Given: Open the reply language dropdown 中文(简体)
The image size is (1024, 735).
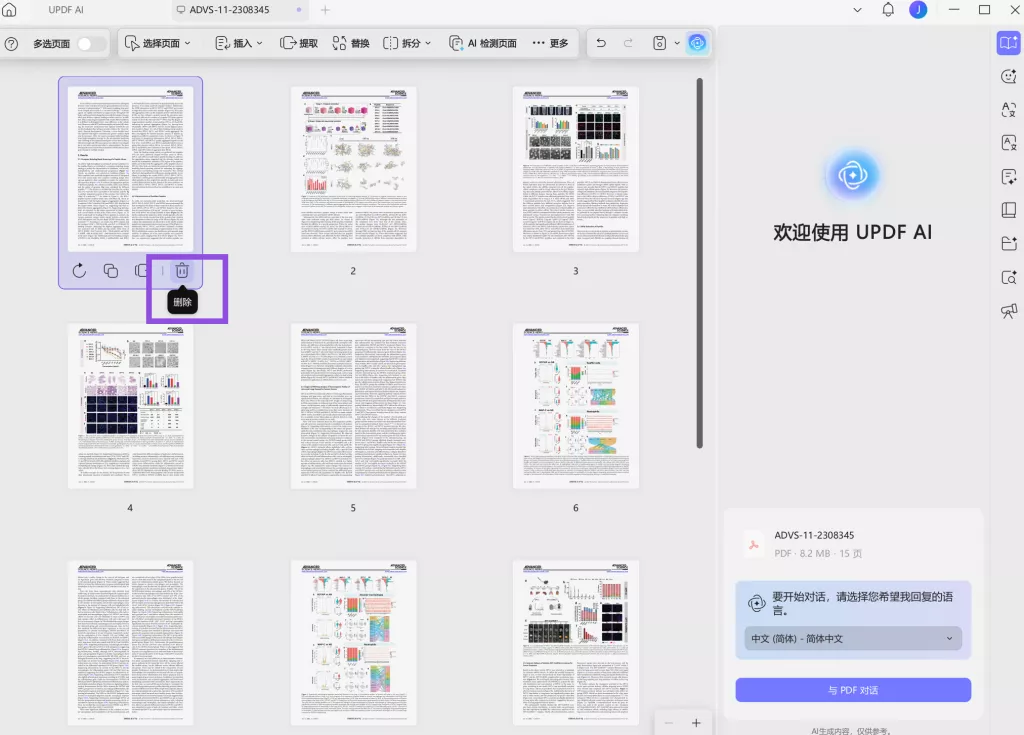Looking at the screenshot, I should pyautogui.click(x=851, y=638).
